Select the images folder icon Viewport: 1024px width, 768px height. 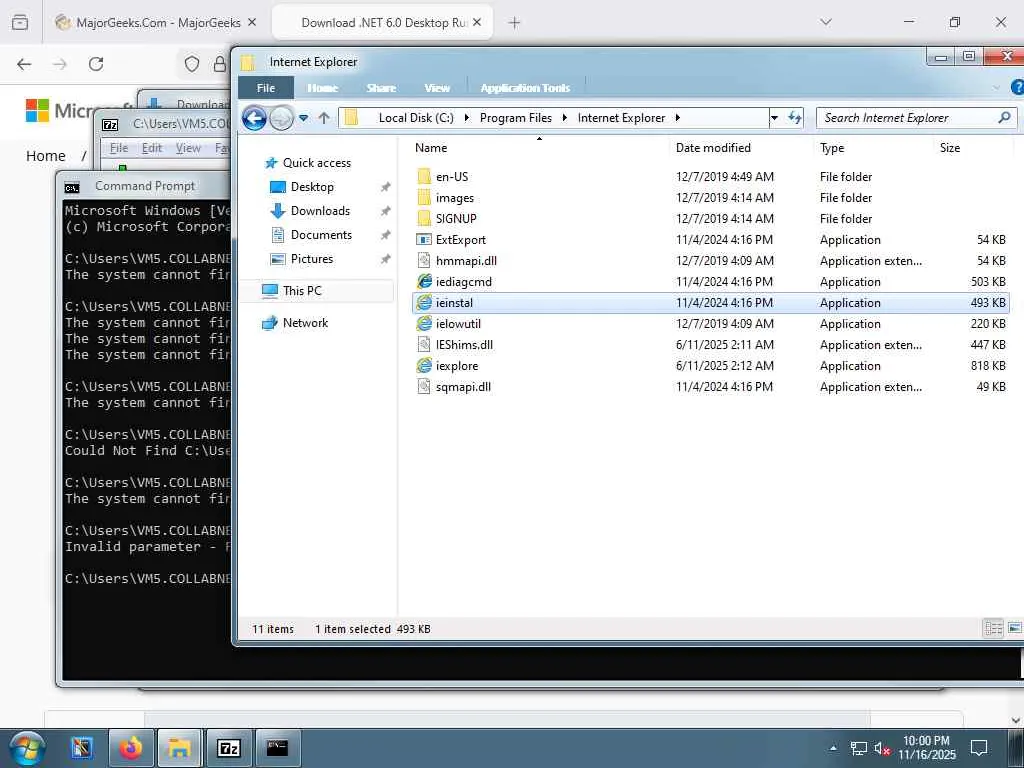pos(424,198)
